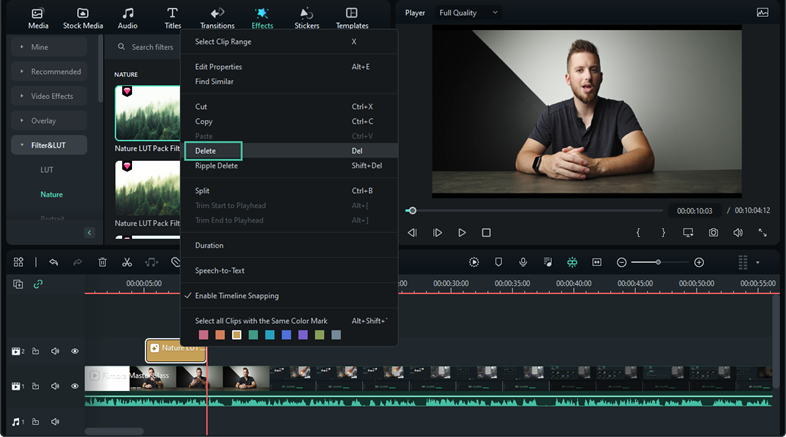Step forward one frame in player
Screen dimensions: 786x437
coord(437,233)
